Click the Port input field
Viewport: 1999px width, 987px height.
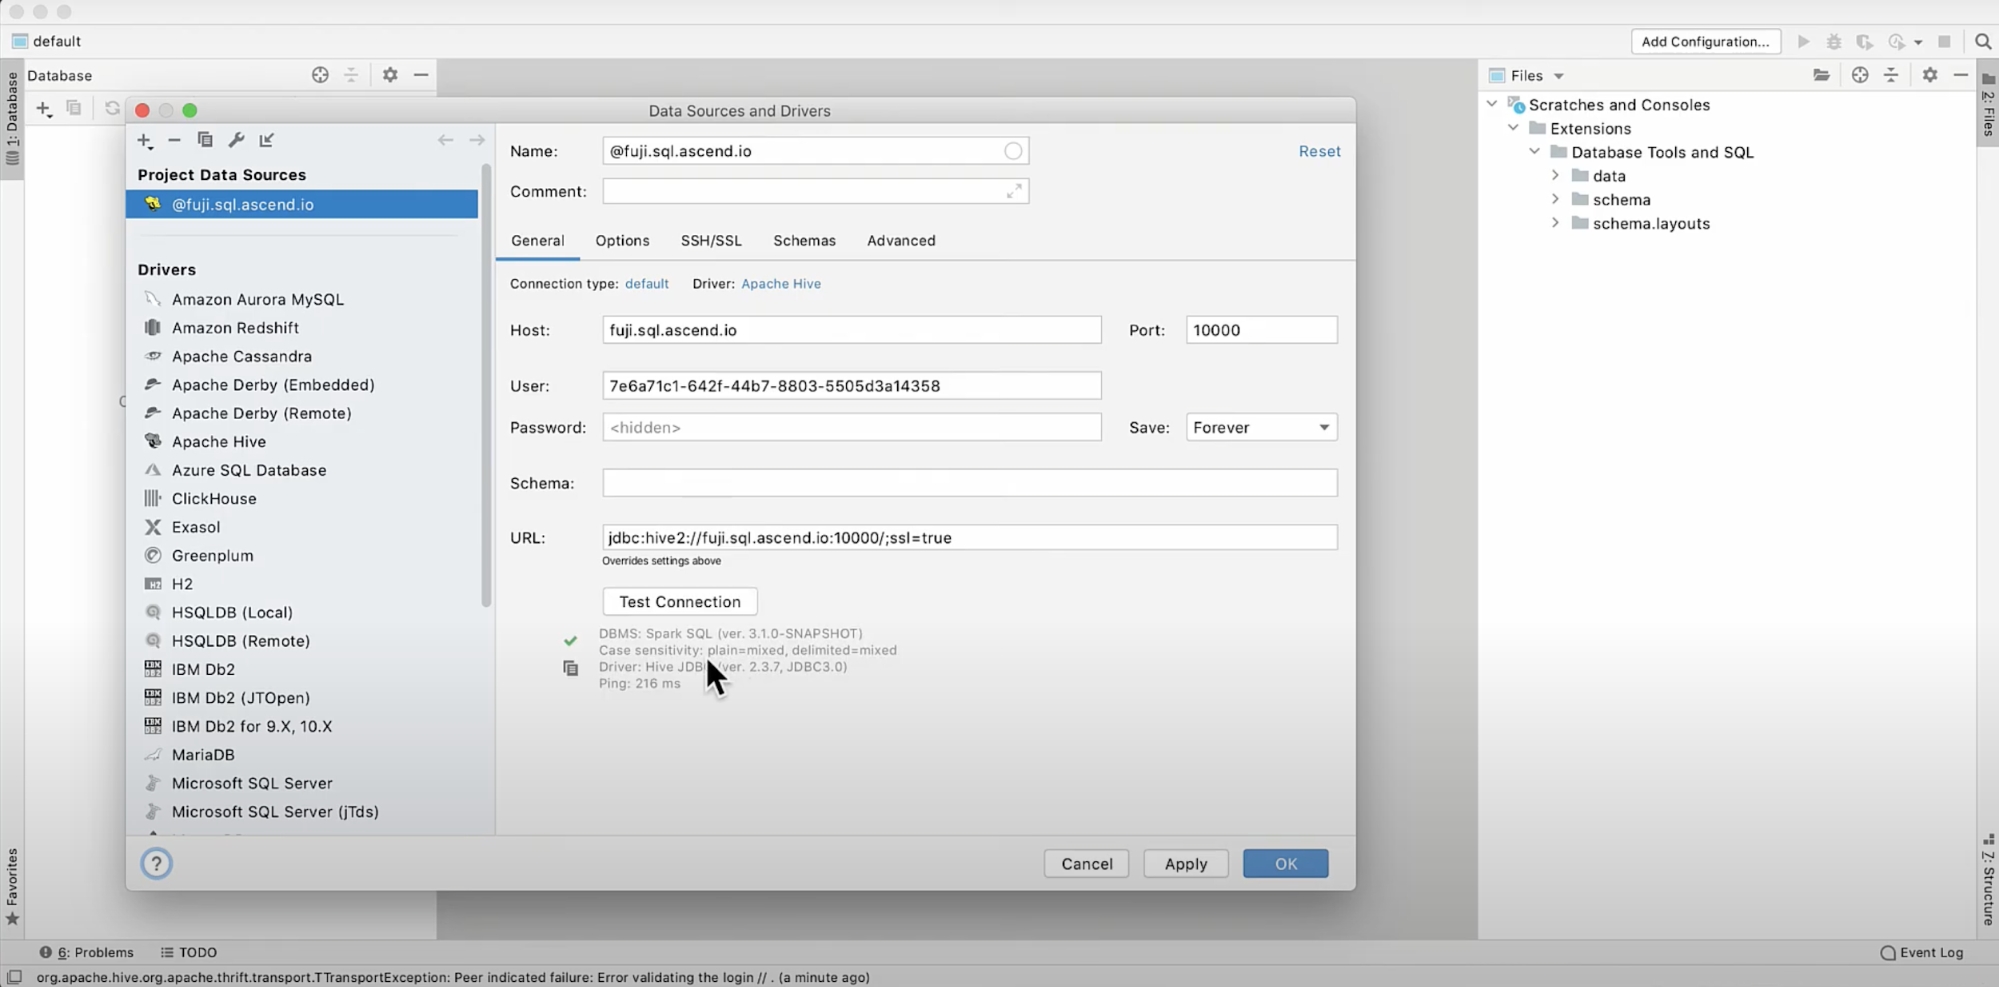[1261, 330]
